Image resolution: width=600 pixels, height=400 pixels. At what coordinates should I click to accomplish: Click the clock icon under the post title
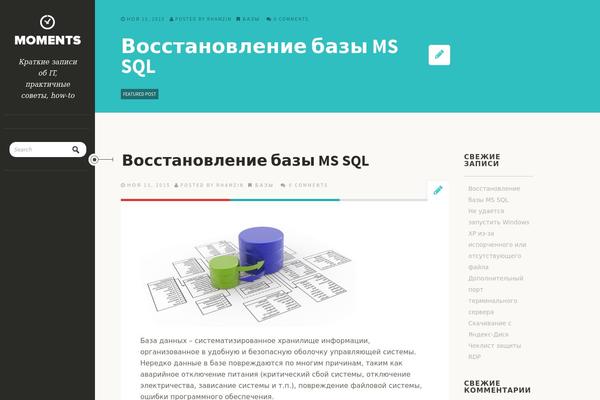(x=123, y=185)
